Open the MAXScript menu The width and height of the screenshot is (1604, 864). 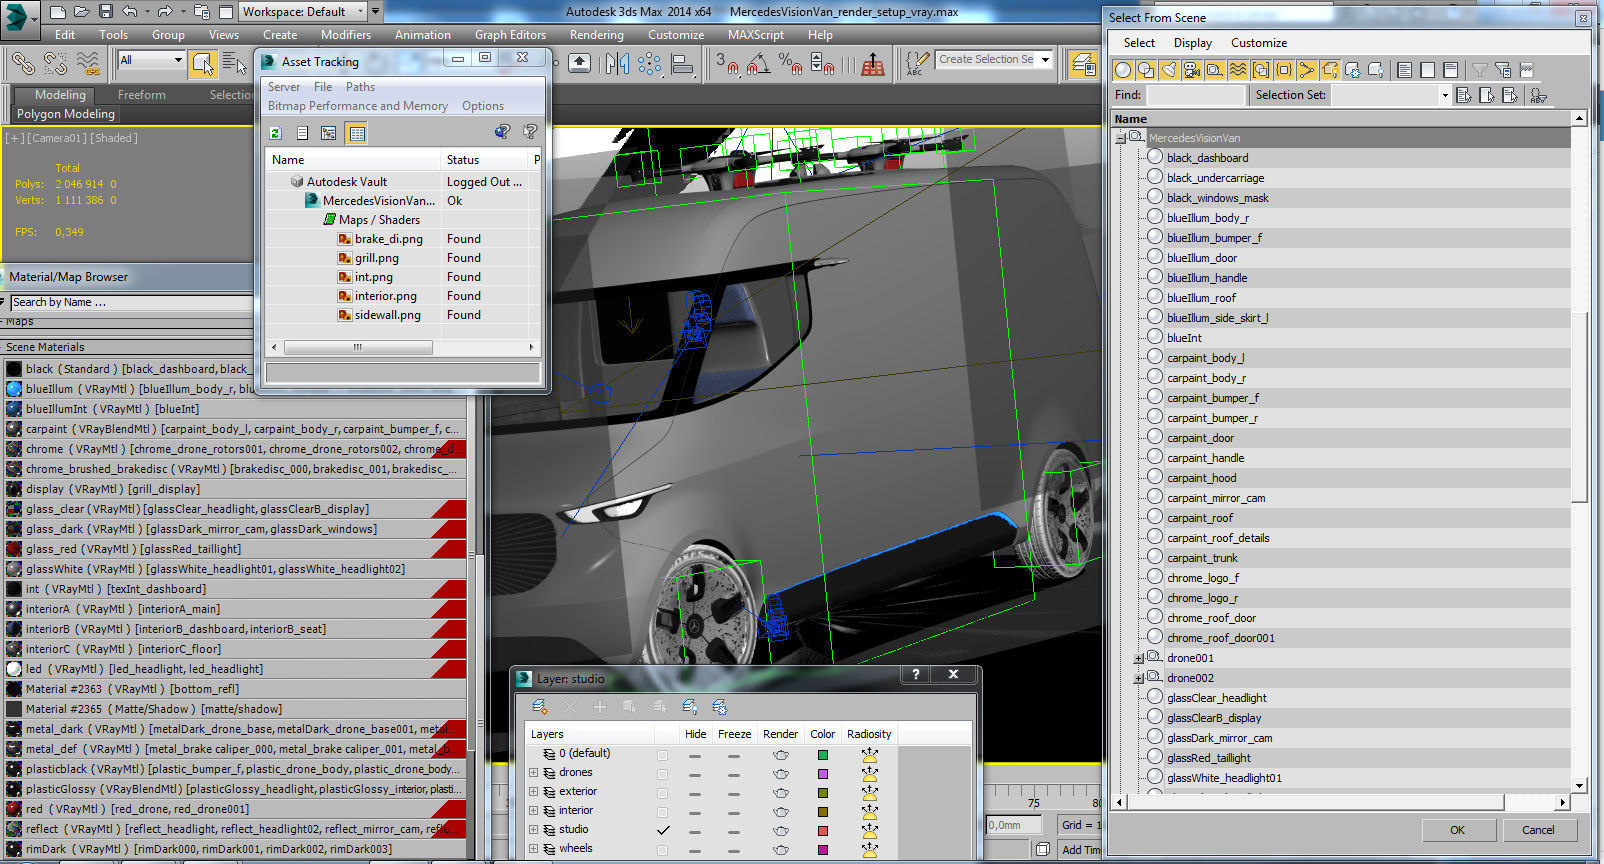coord(756,35)
